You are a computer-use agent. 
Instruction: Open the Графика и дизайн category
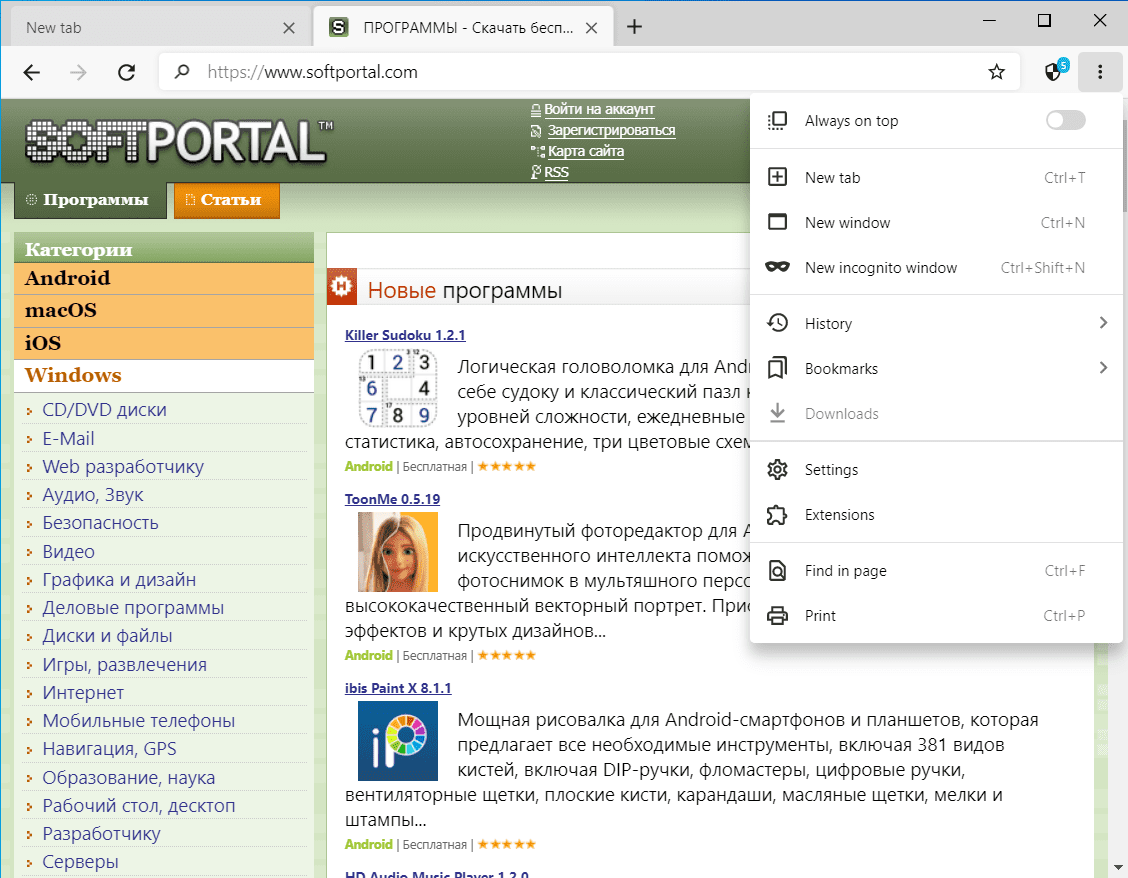pos(119,579)
